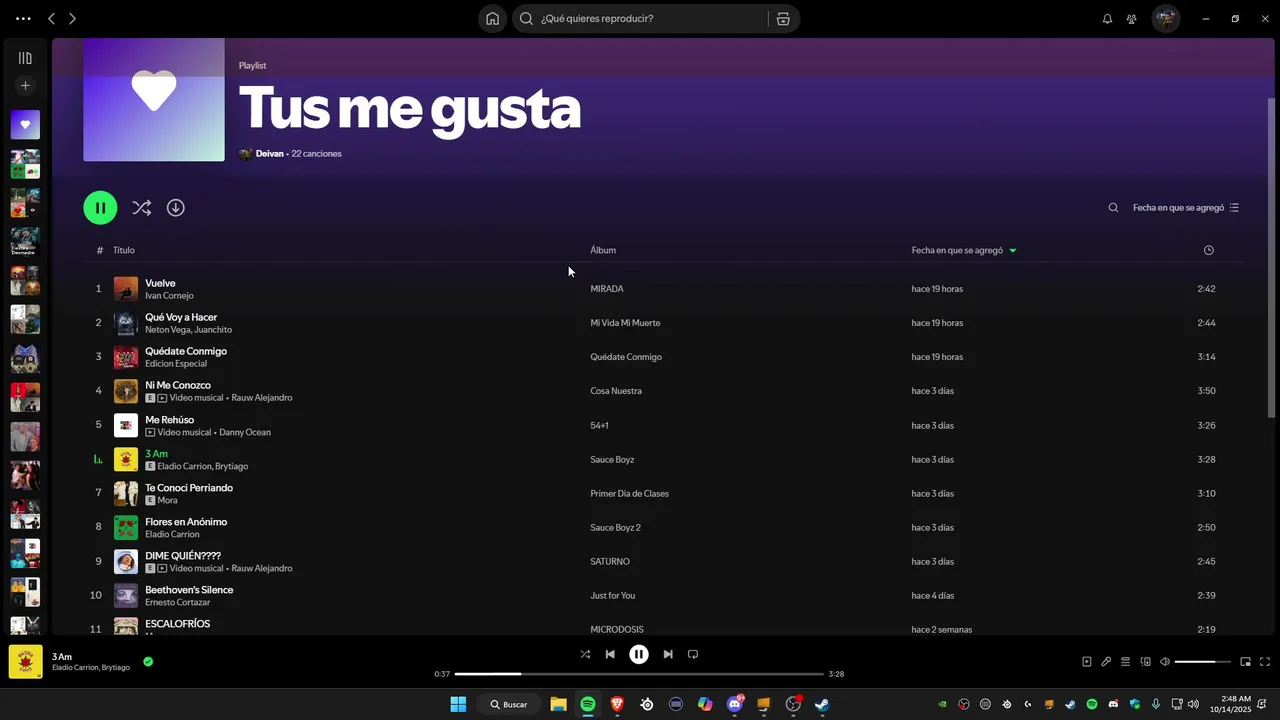Open the album Mi Vida Mi Muerte

coord(625,323)
